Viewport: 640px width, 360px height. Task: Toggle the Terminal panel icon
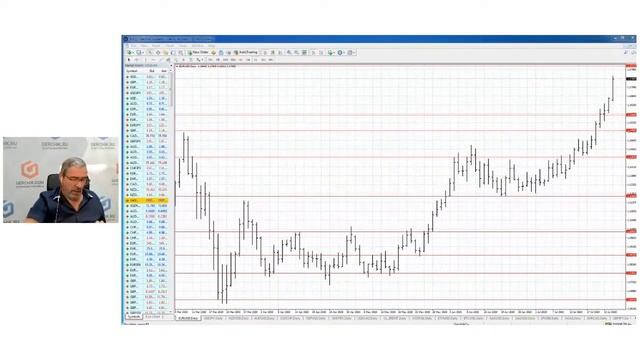173,52
